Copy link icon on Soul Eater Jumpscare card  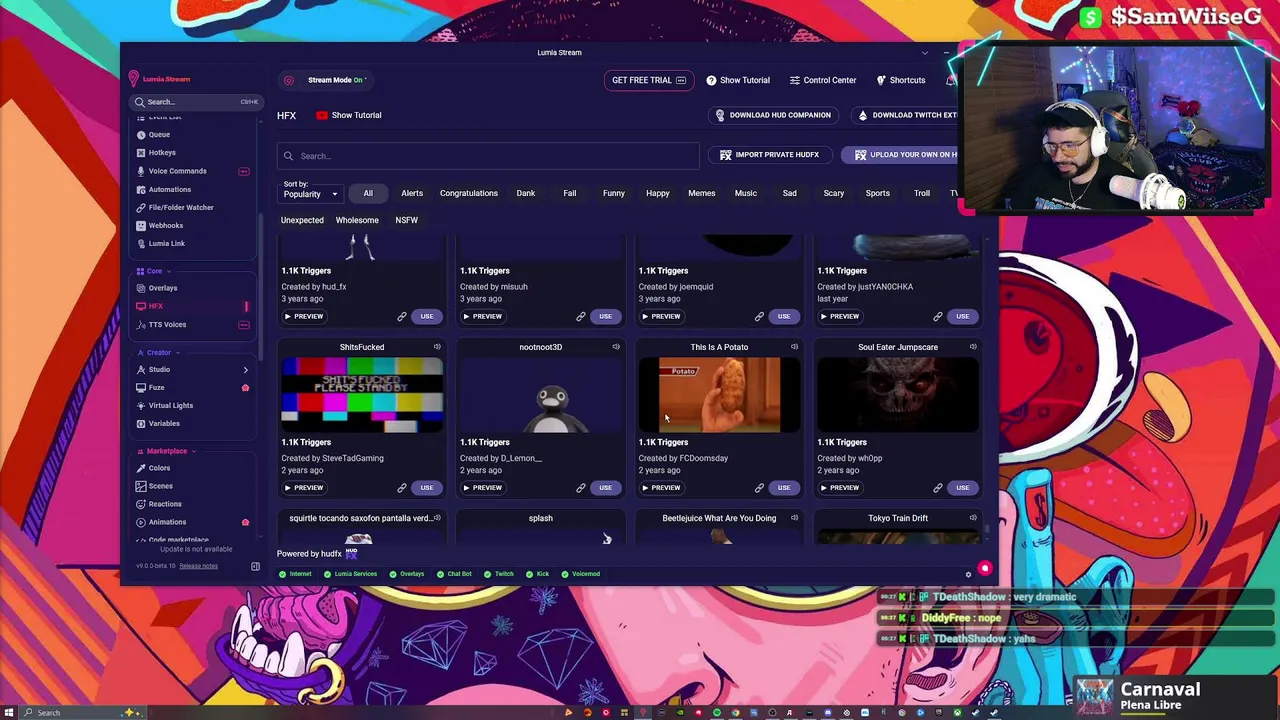tap(938, 488)
